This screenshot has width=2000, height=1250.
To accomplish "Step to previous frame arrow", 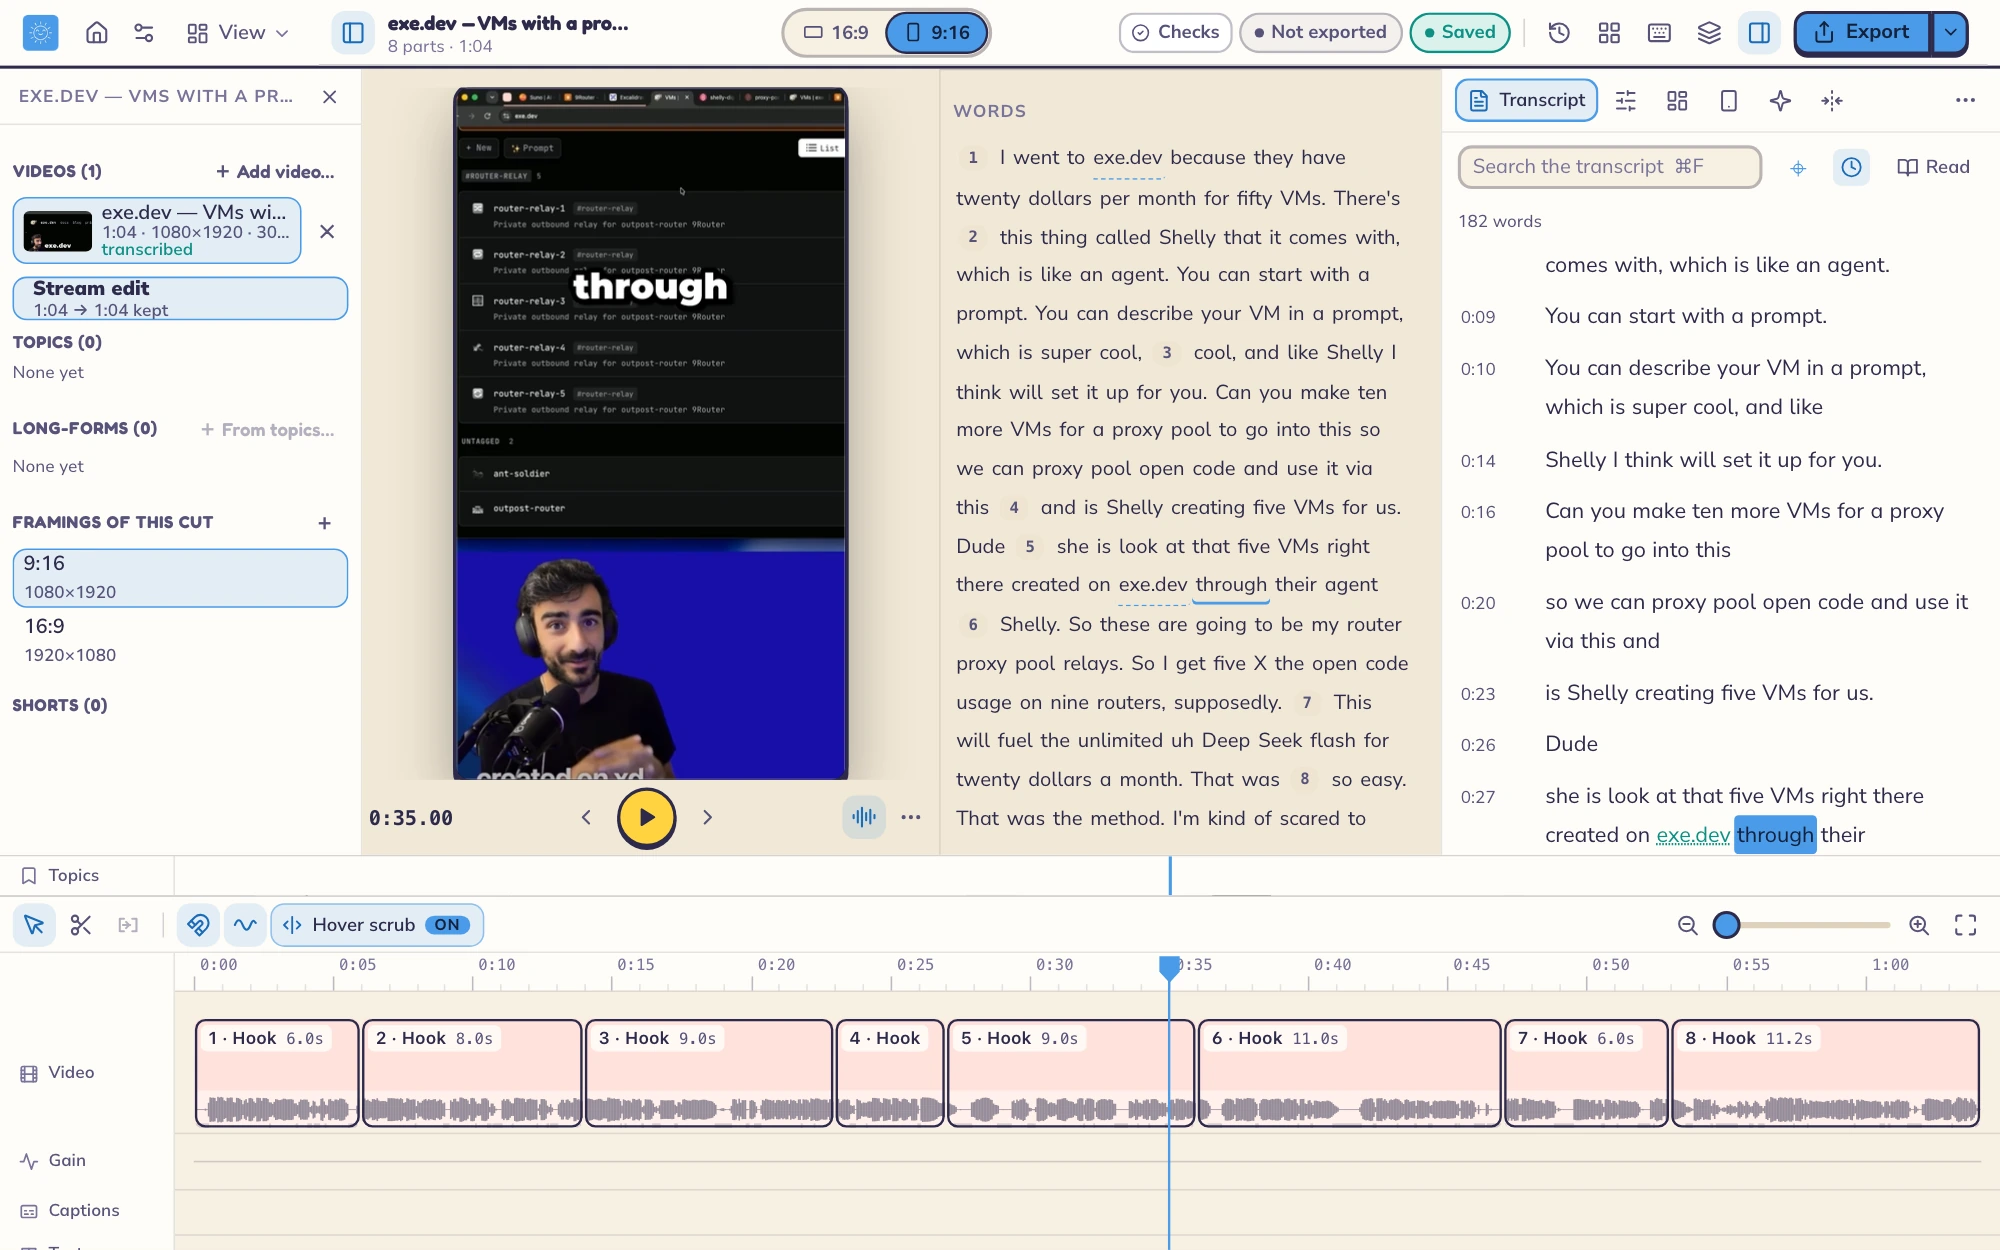I will coord(586,818).
